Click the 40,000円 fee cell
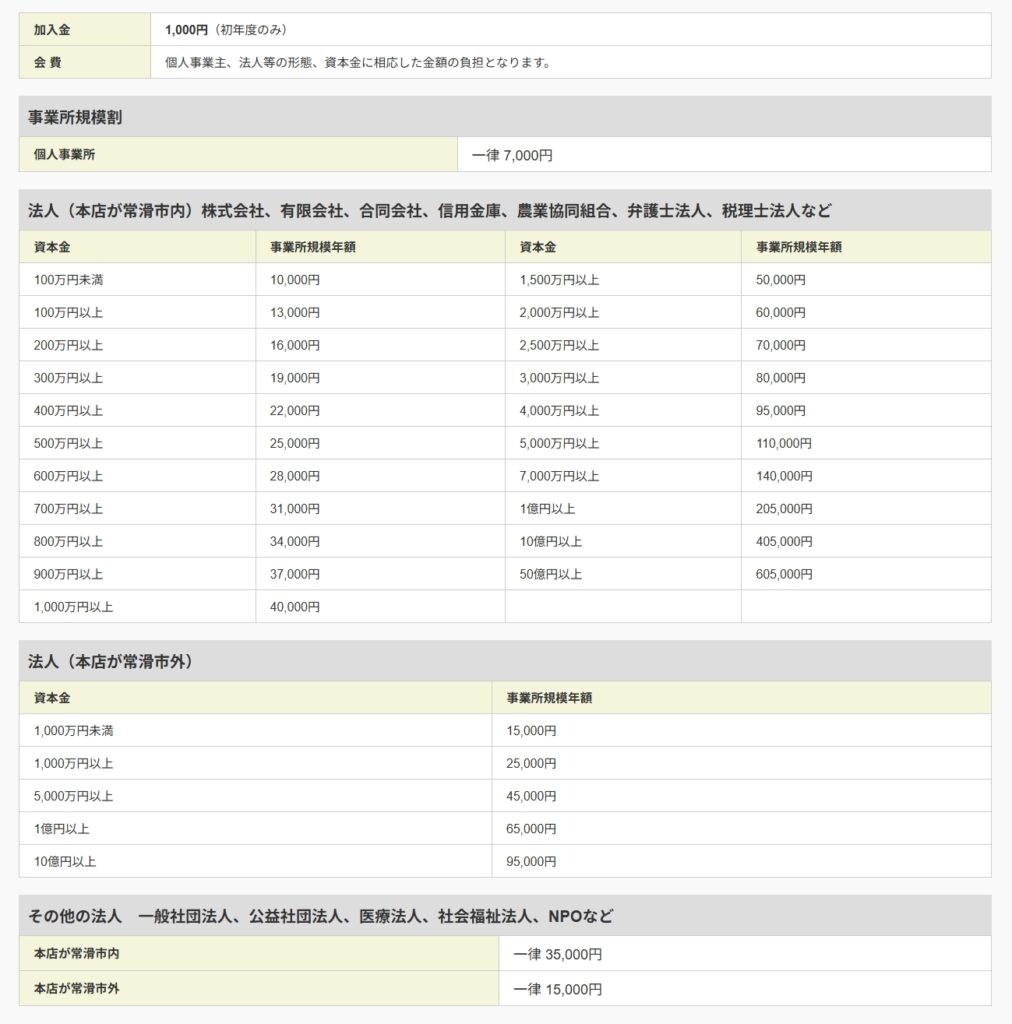 (295, 607)
